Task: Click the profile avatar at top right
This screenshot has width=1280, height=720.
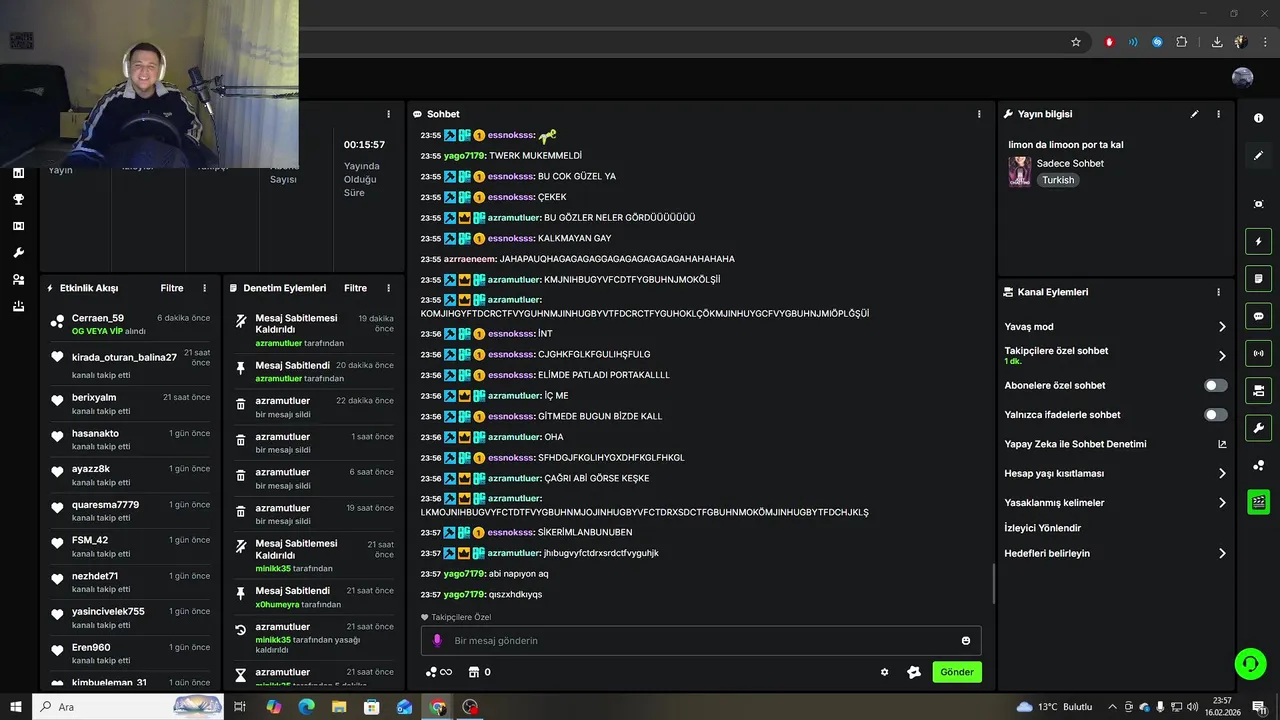Action: (x=1242, y=78)
